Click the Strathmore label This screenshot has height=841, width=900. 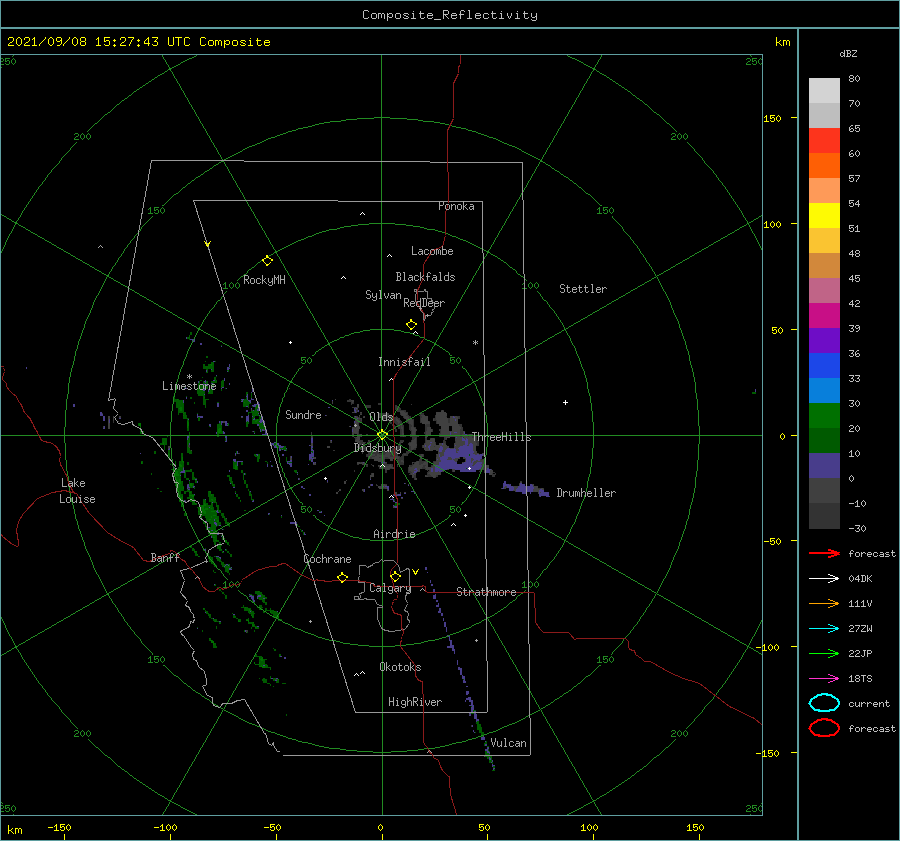486,592
